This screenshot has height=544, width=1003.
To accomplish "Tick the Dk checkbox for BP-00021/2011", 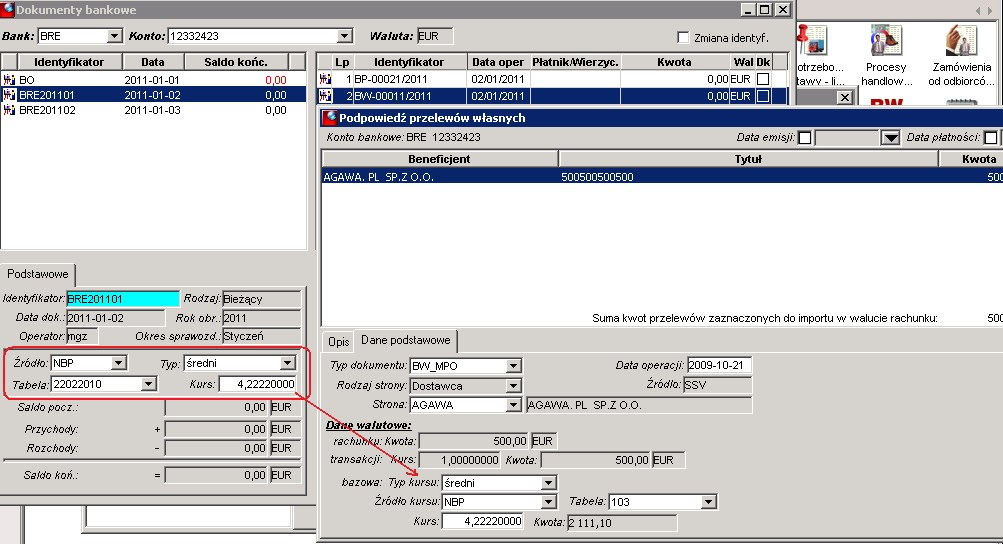I will [762, 79].
